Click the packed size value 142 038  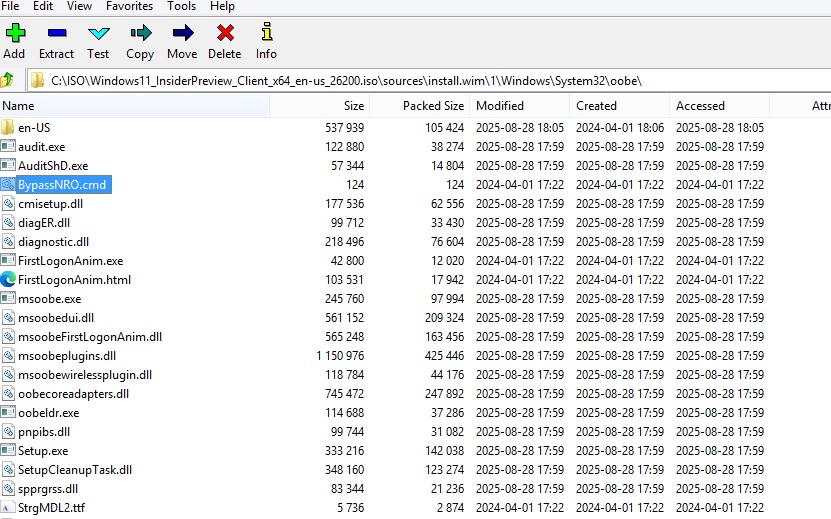click(x=444, y=451)
